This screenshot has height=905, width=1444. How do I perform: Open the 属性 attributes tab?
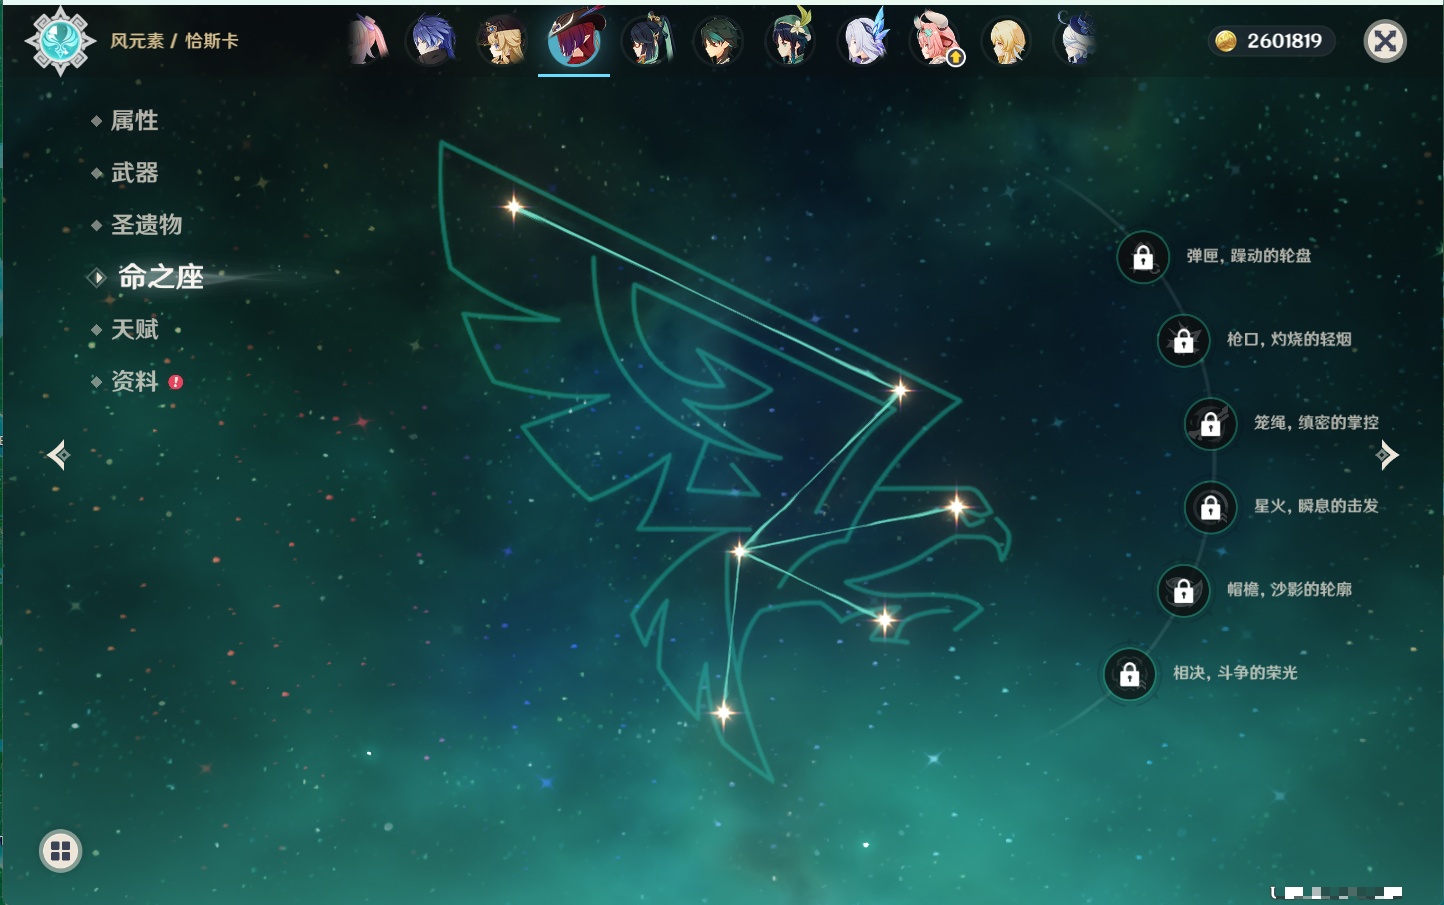coord(134,121)
